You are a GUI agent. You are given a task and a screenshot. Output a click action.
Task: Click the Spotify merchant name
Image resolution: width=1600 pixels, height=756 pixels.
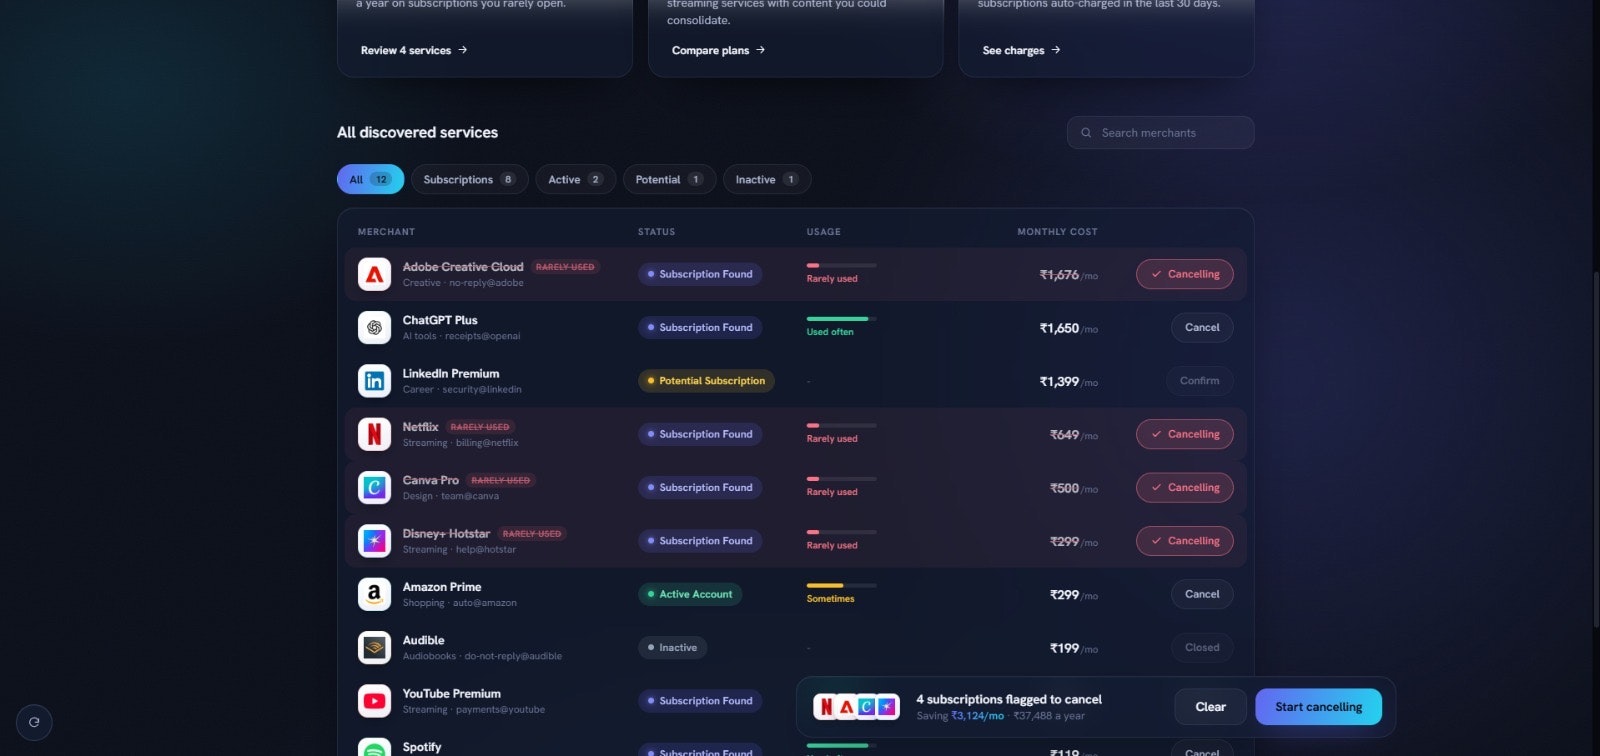(421, 747)
